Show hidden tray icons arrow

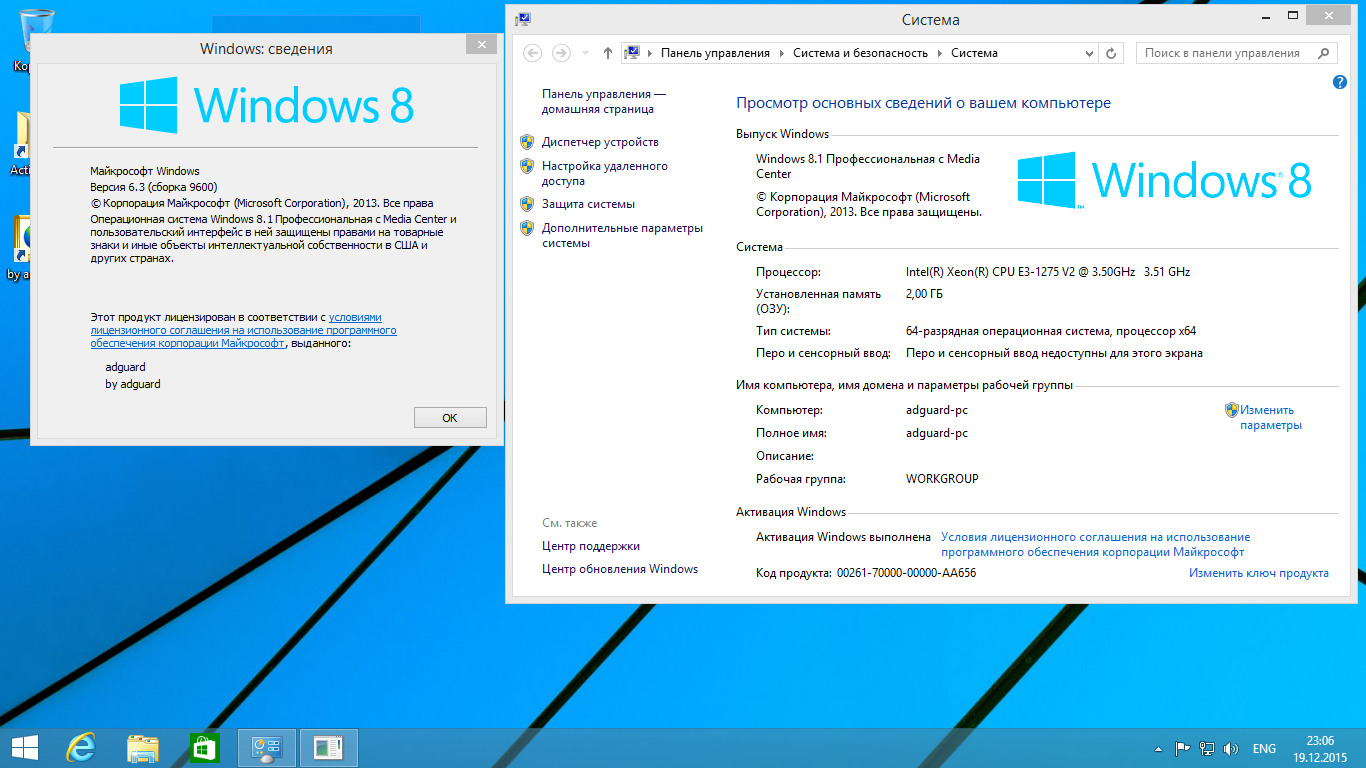pyautogui.click(x=1158, y=748)
